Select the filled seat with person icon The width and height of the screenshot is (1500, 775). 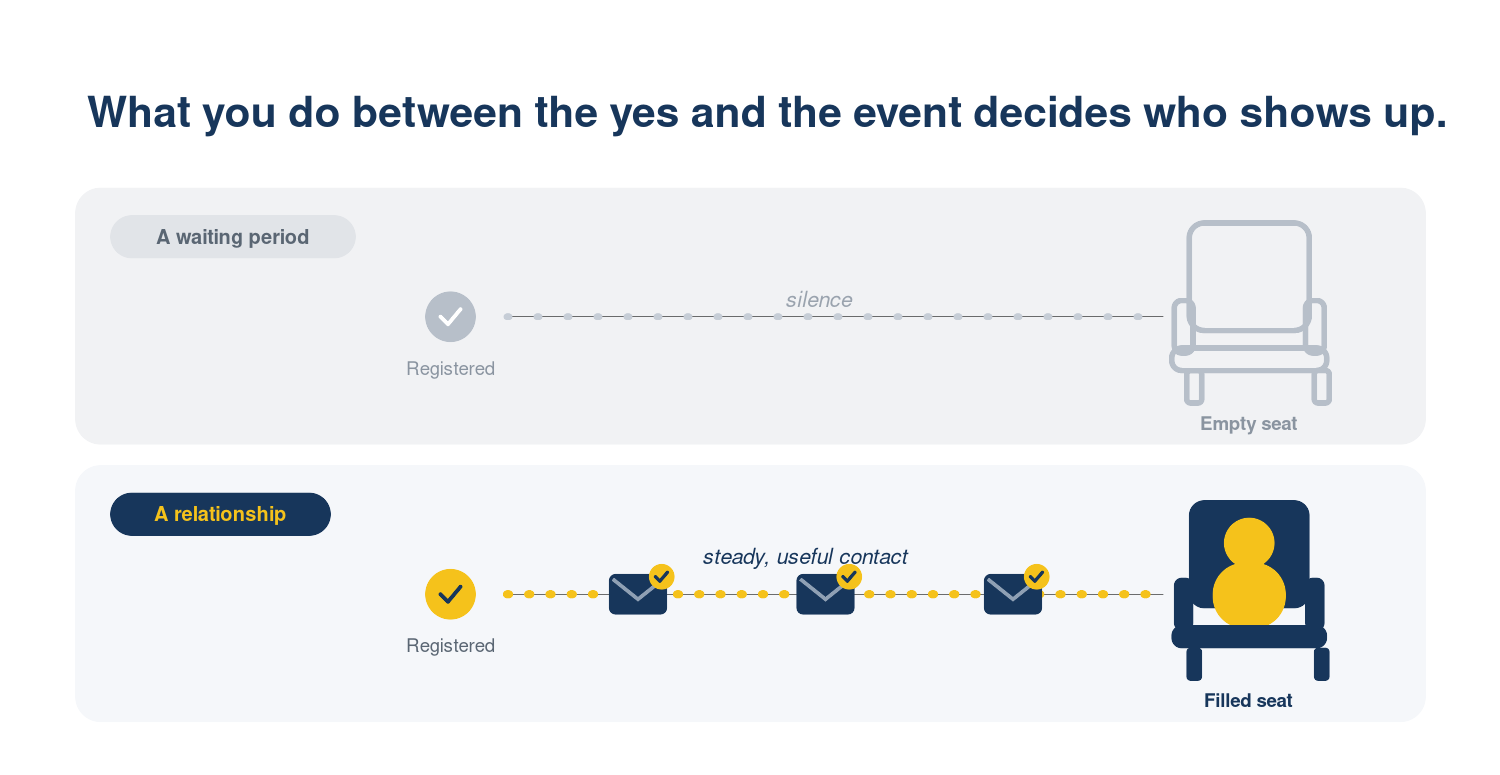click(x=1249, y=590)
